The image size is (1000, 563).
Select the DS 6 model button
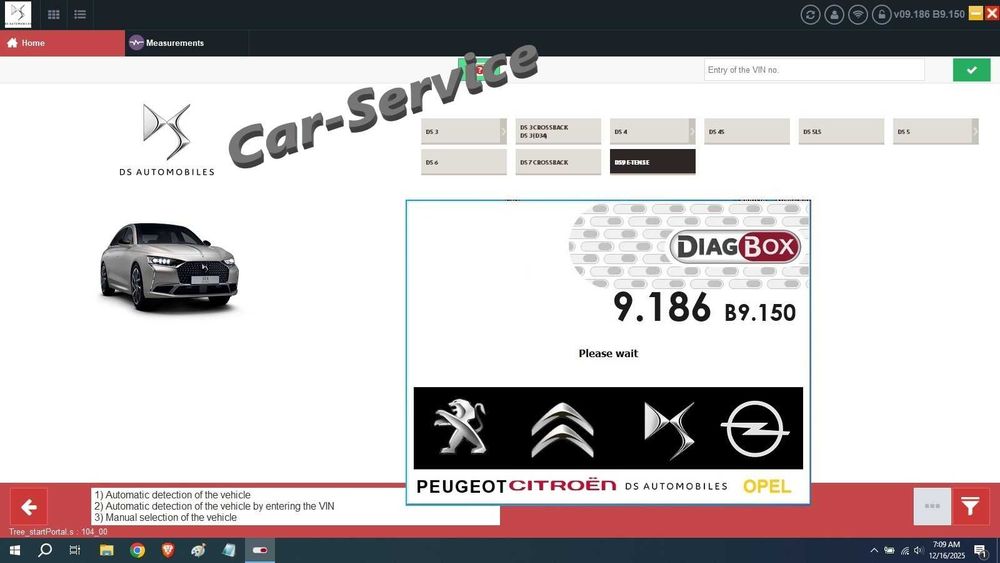tap(464, 162)
